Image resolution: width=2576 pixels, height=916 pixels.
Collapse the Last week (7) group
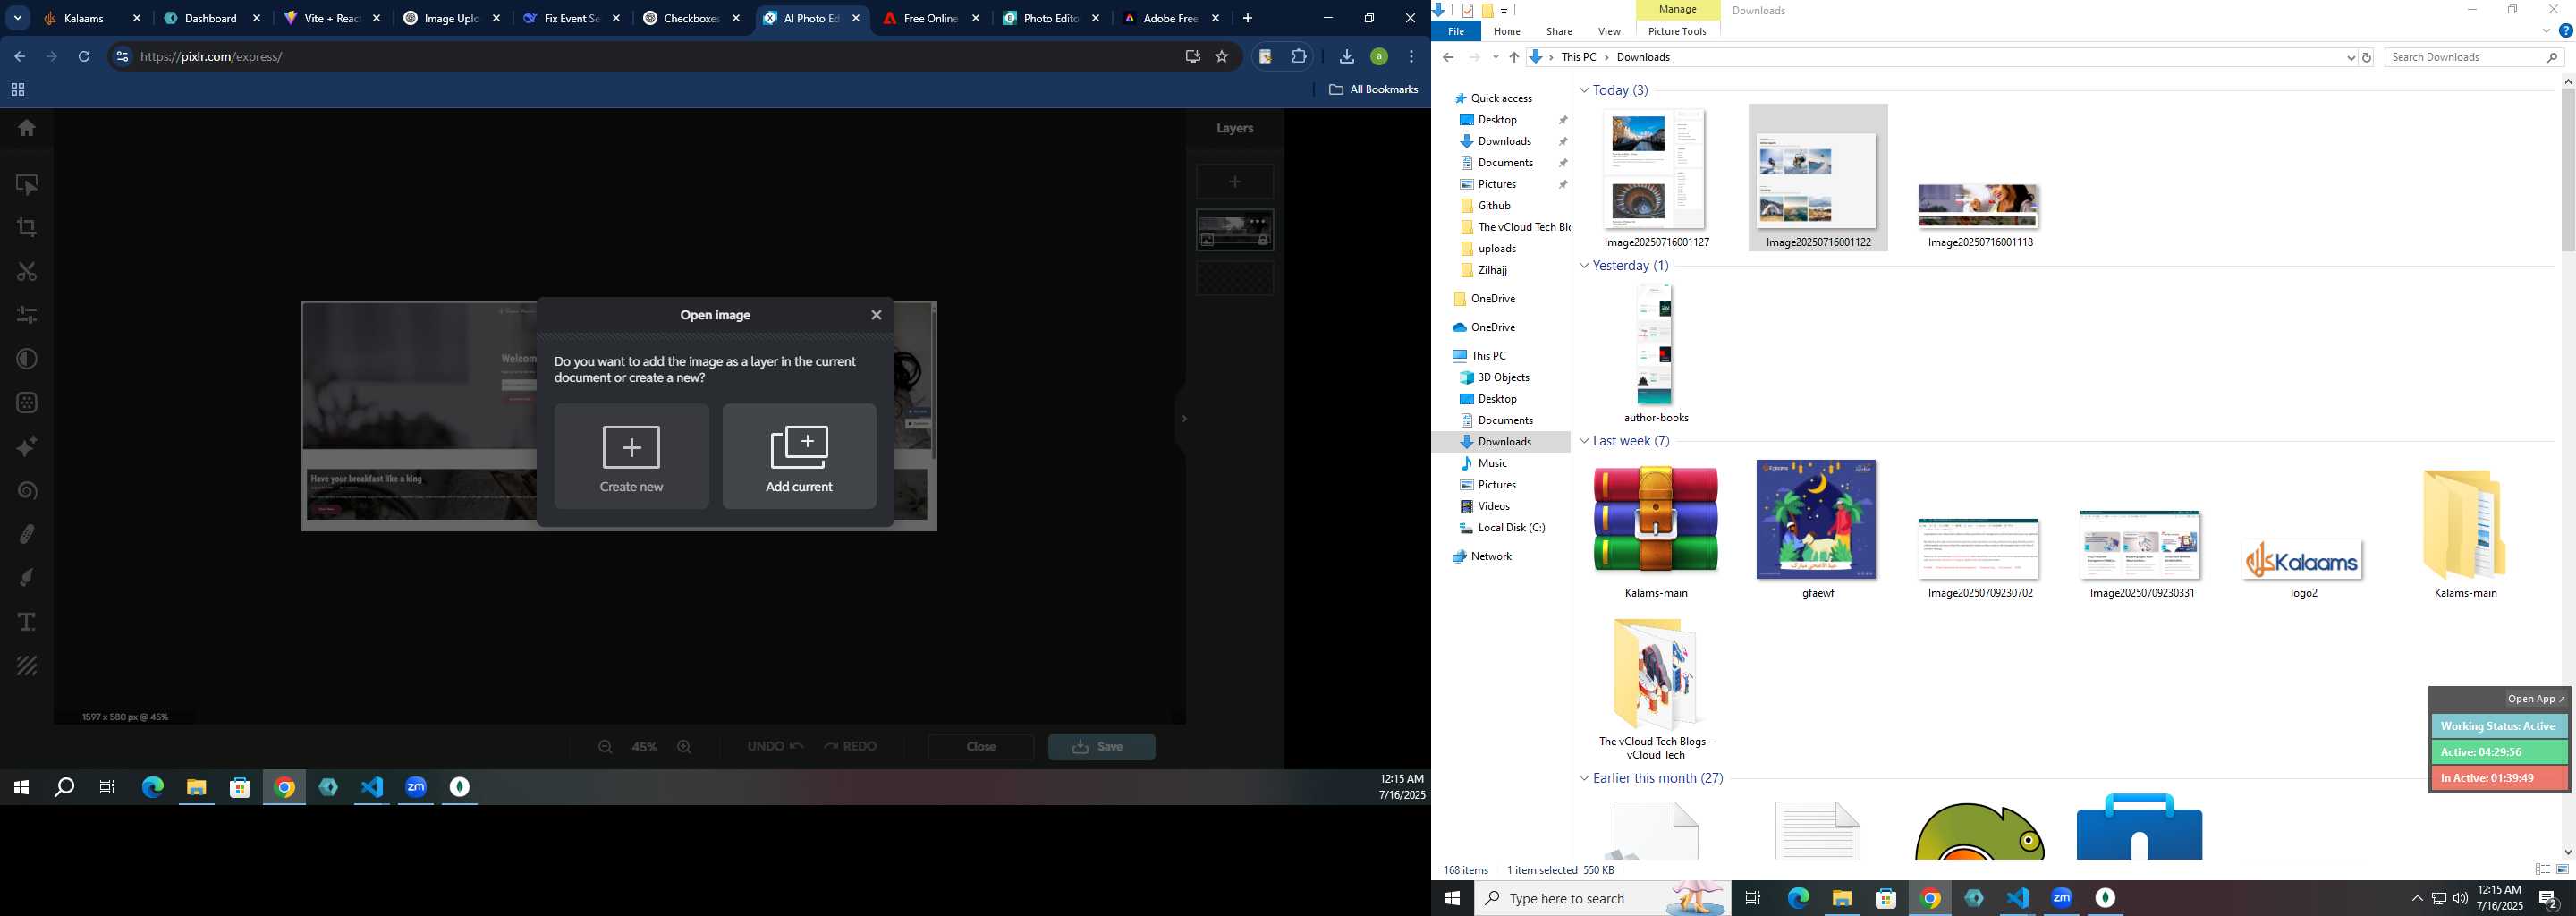point(1584,441)
